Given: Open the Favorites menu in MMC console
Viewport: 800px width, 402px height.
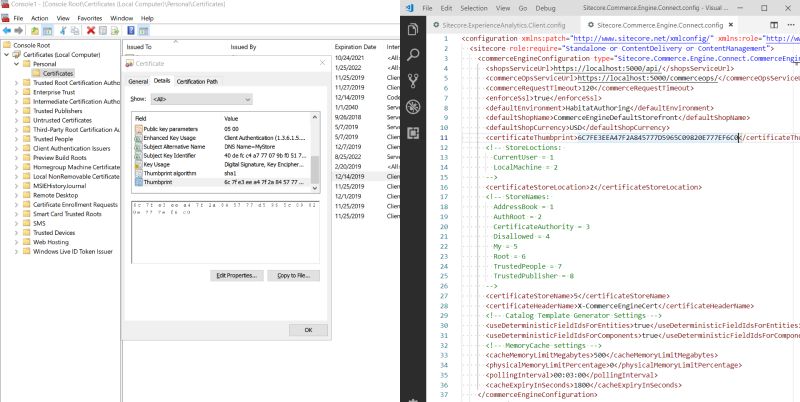Looking at the screenshot, I should pyautogui.click(x=90, y=18).
